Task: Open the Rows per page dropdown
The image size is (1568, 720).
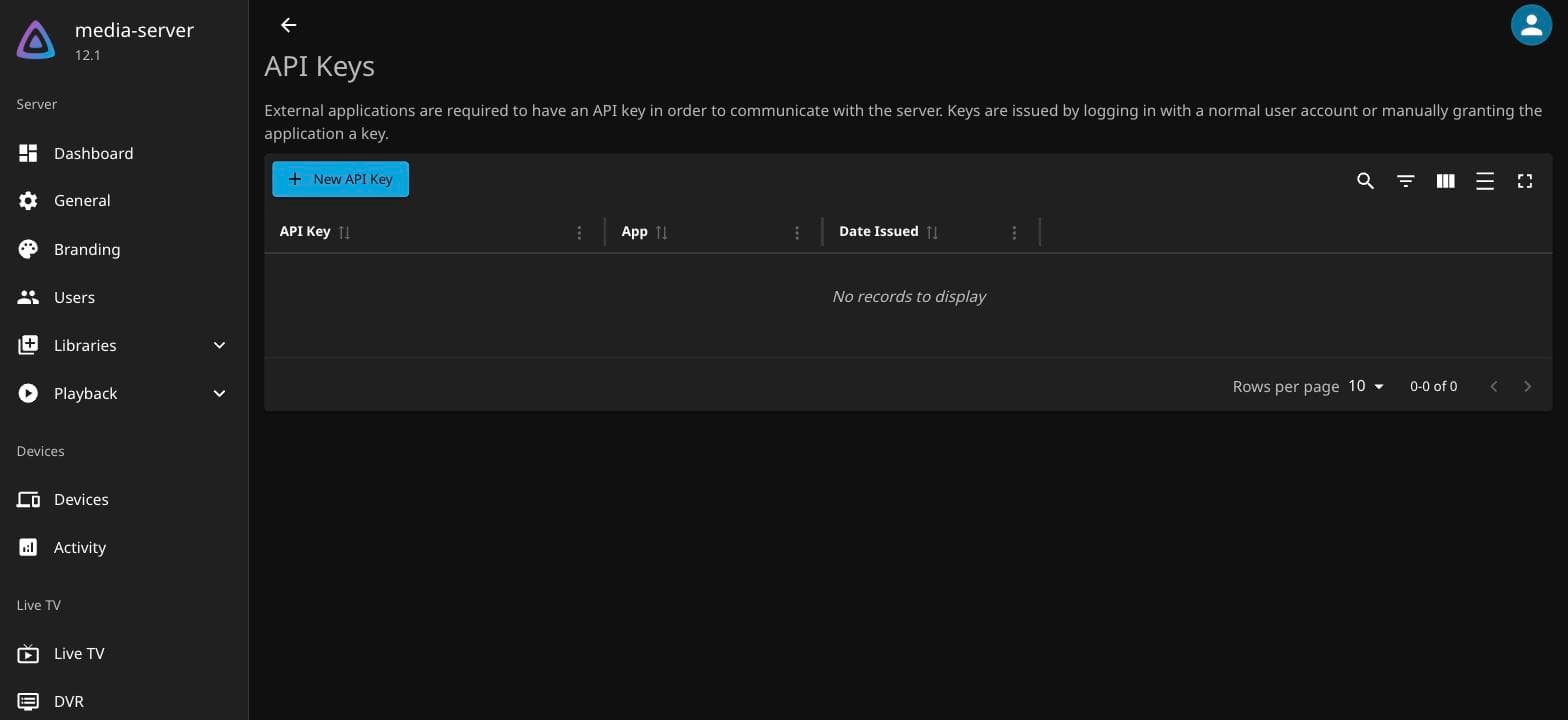Action: 1366,386
